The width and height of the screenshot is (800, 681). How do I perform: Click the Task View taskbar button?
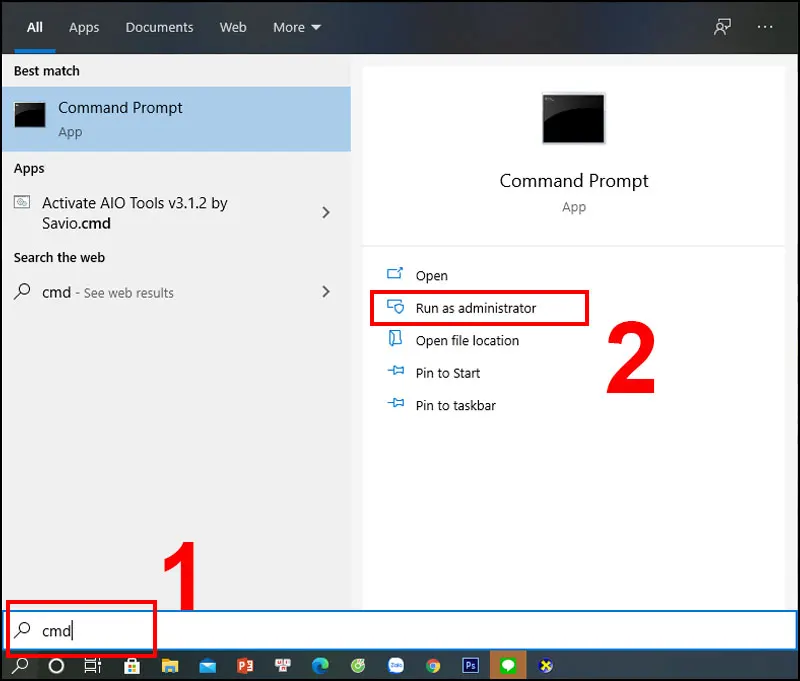point(92,665)
